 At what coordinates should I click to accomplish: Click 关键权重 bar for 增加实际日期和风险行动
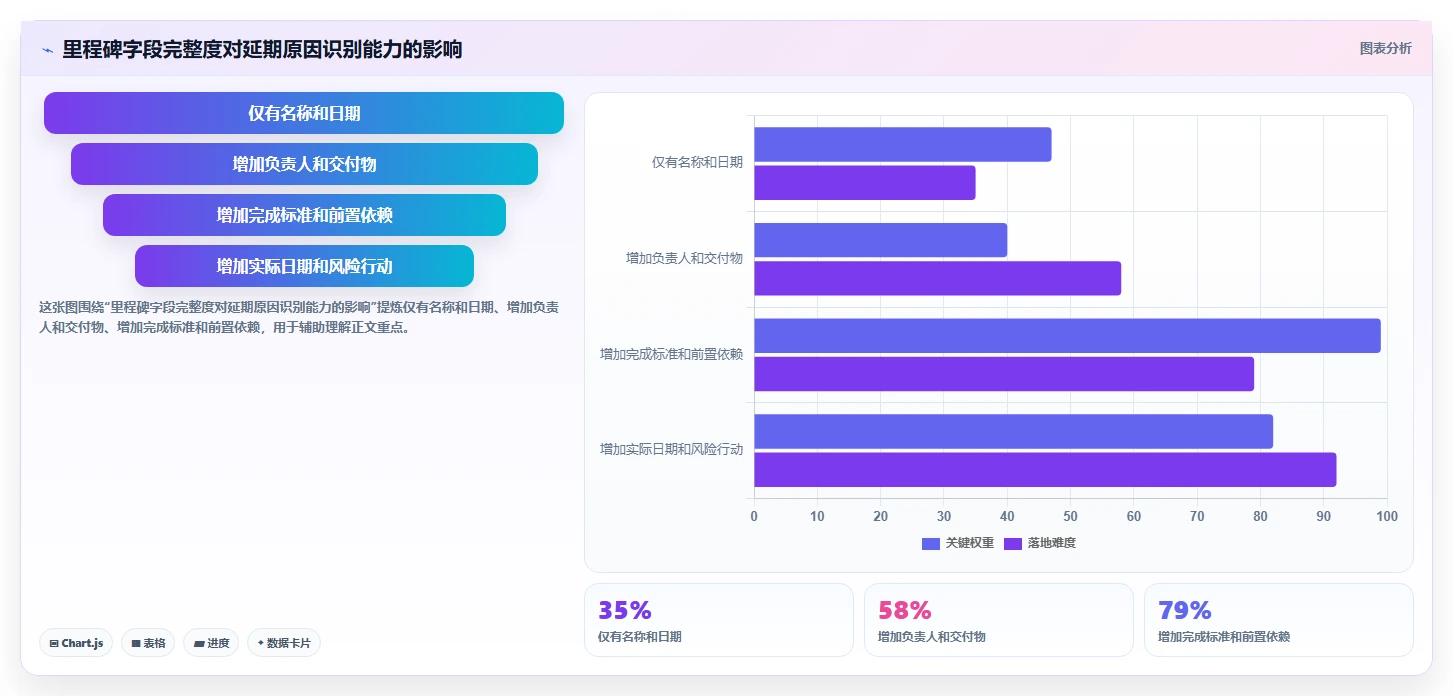(1013, 431)
